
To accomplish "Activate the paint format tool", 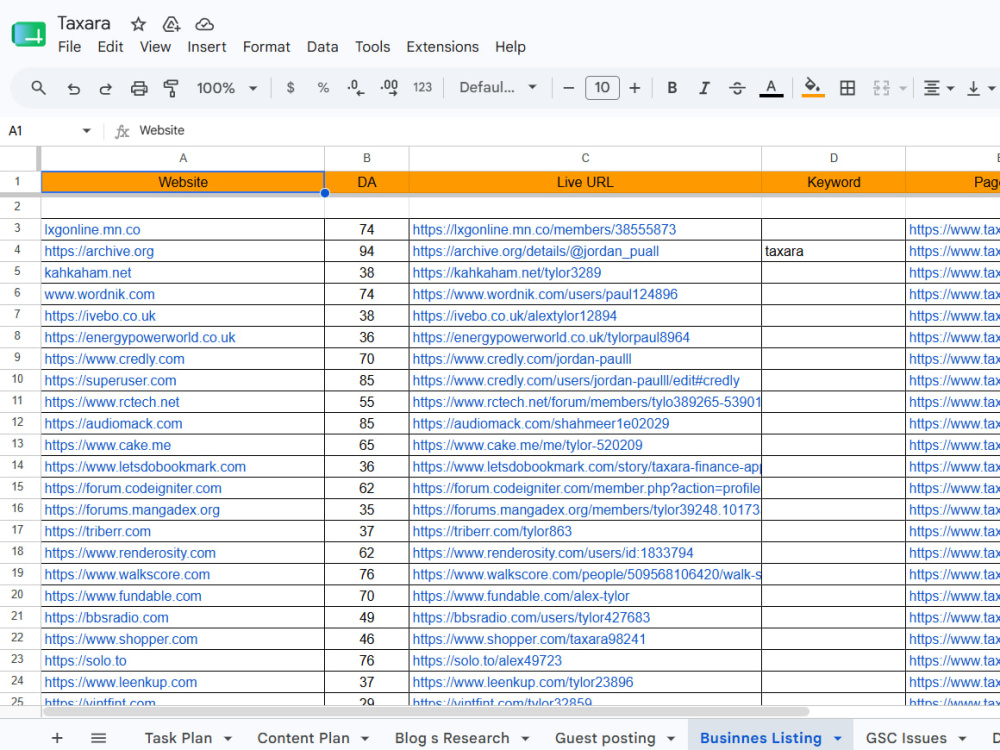I will pos(171,88).
